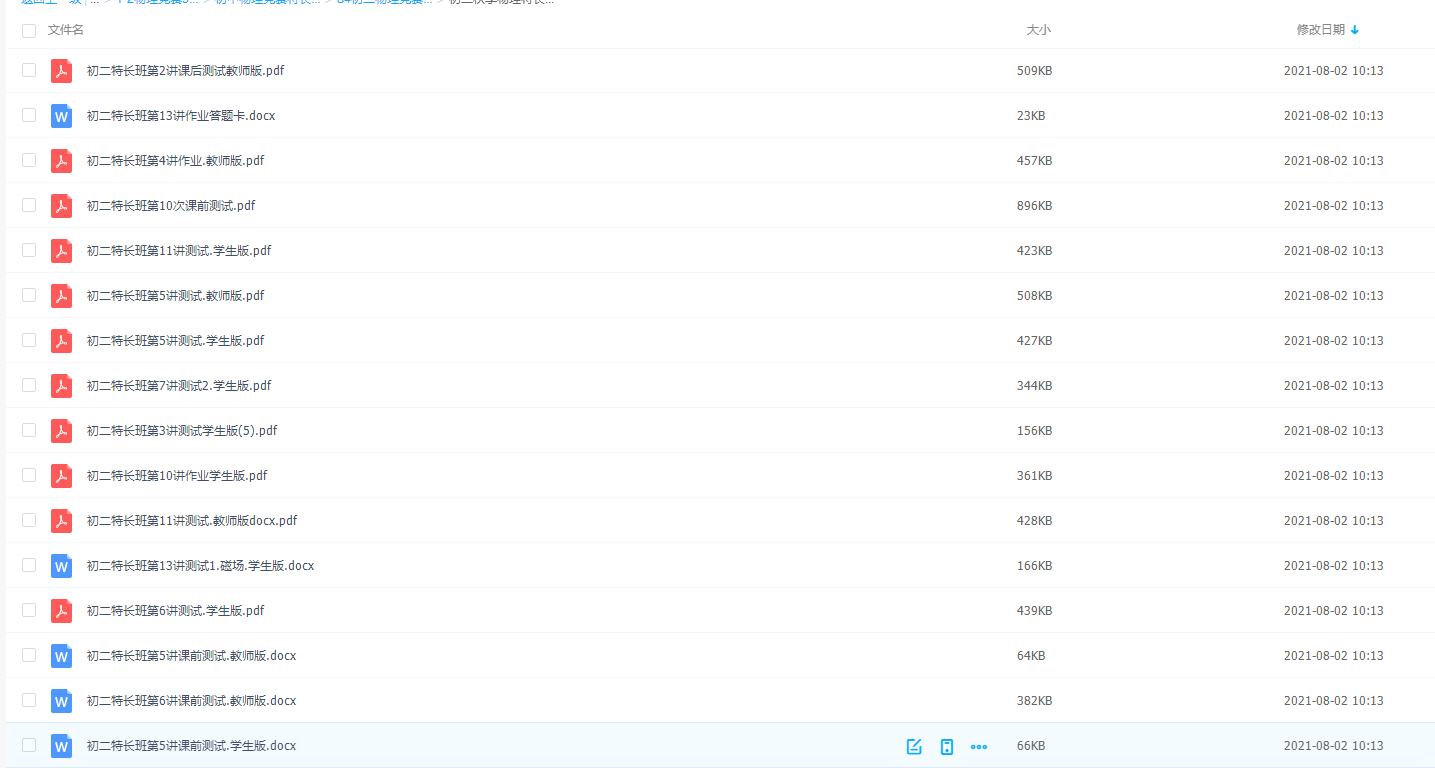Viewport: 1435px width, 768px height.
Task: Sort the list by 大小 column header
Action: [1038, 30]
